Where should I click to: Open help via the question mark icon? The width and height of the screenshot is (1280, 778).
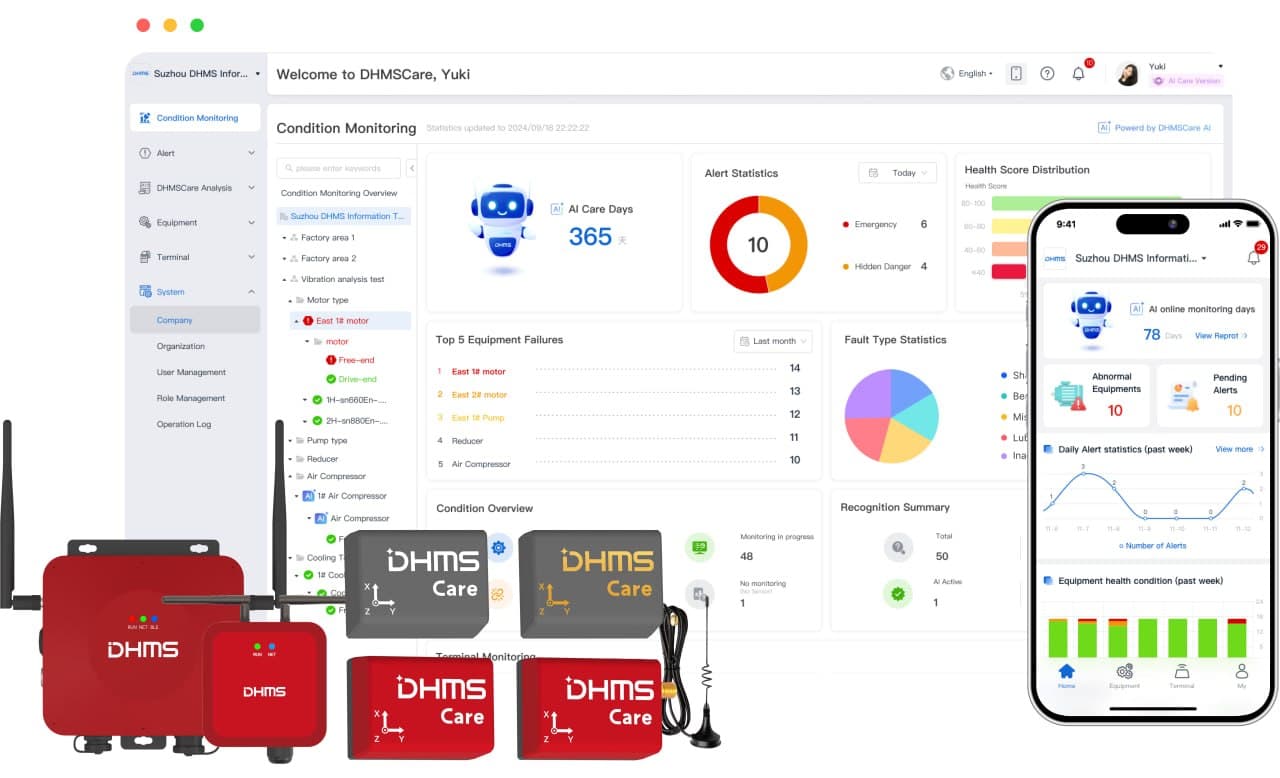point(1047,73)
